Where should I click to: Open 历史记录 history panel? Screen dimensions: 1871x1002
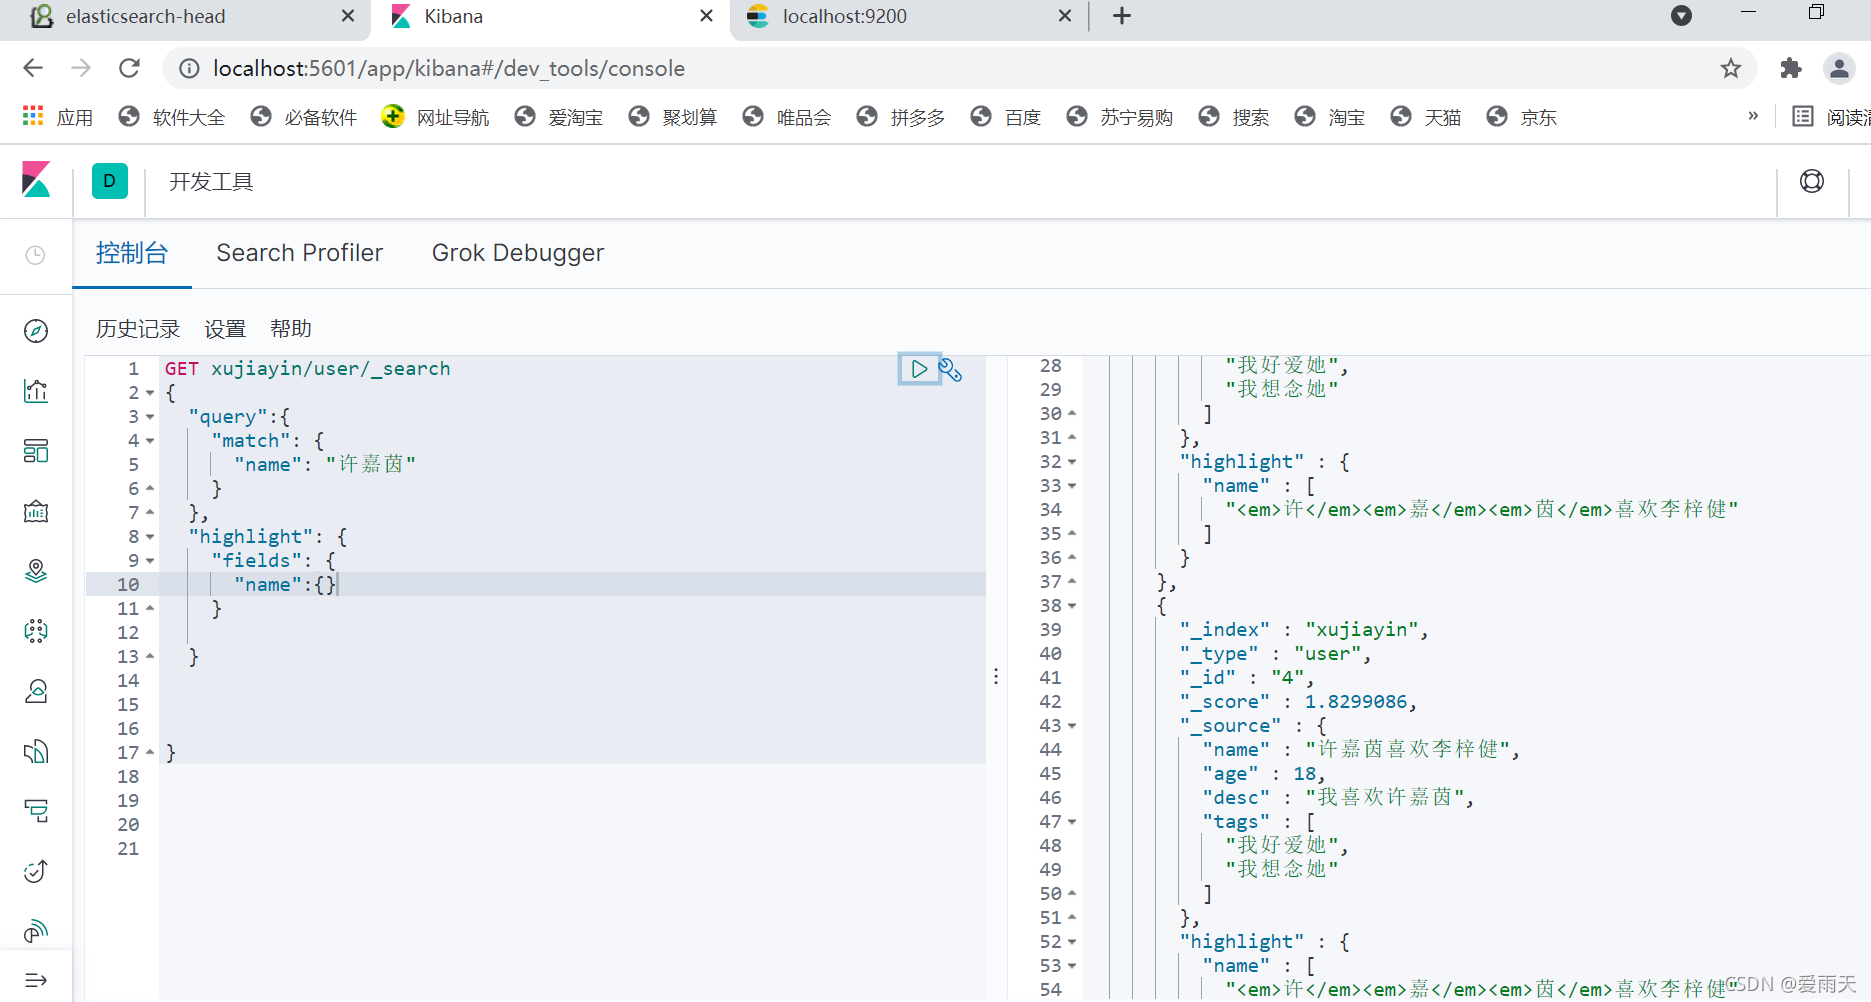click(138, 329)
